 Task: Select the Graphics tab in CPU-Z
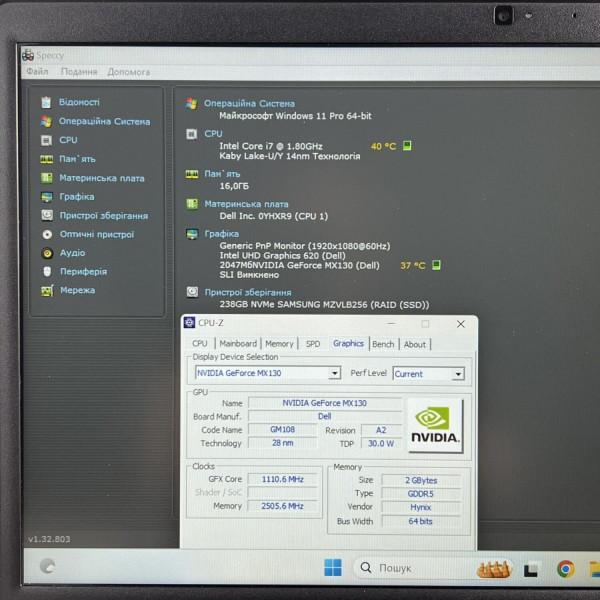pos(348,343)
